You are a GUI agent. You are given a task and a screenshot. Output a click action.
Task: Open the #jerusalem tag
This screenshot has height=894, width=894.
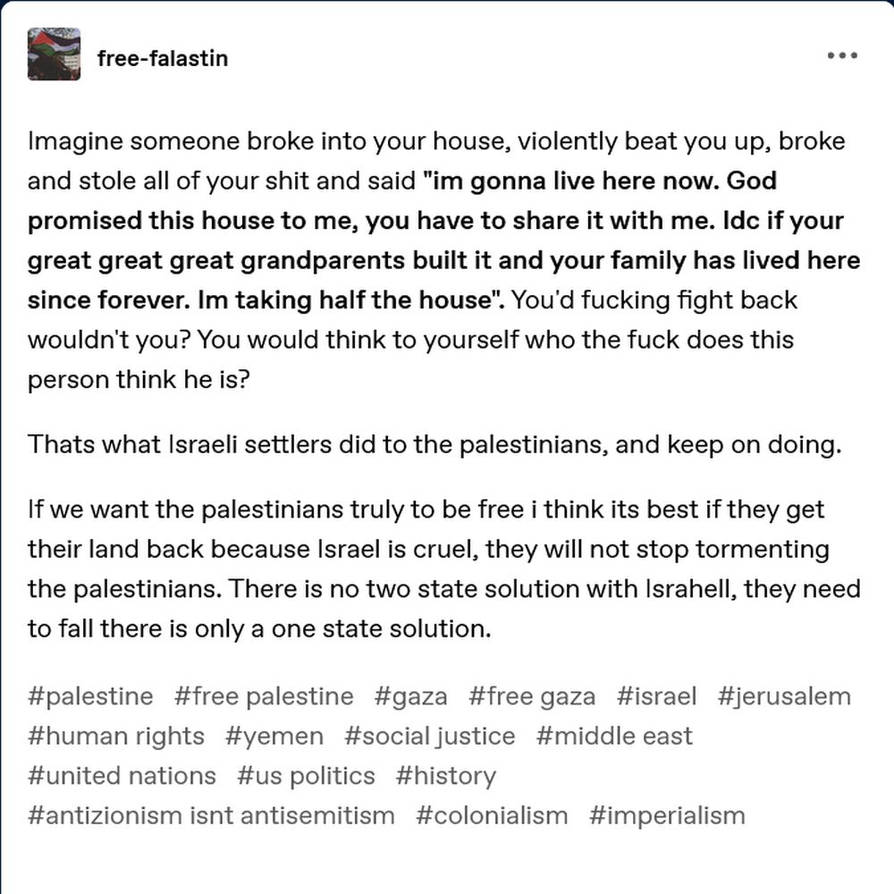coord(785,696)
